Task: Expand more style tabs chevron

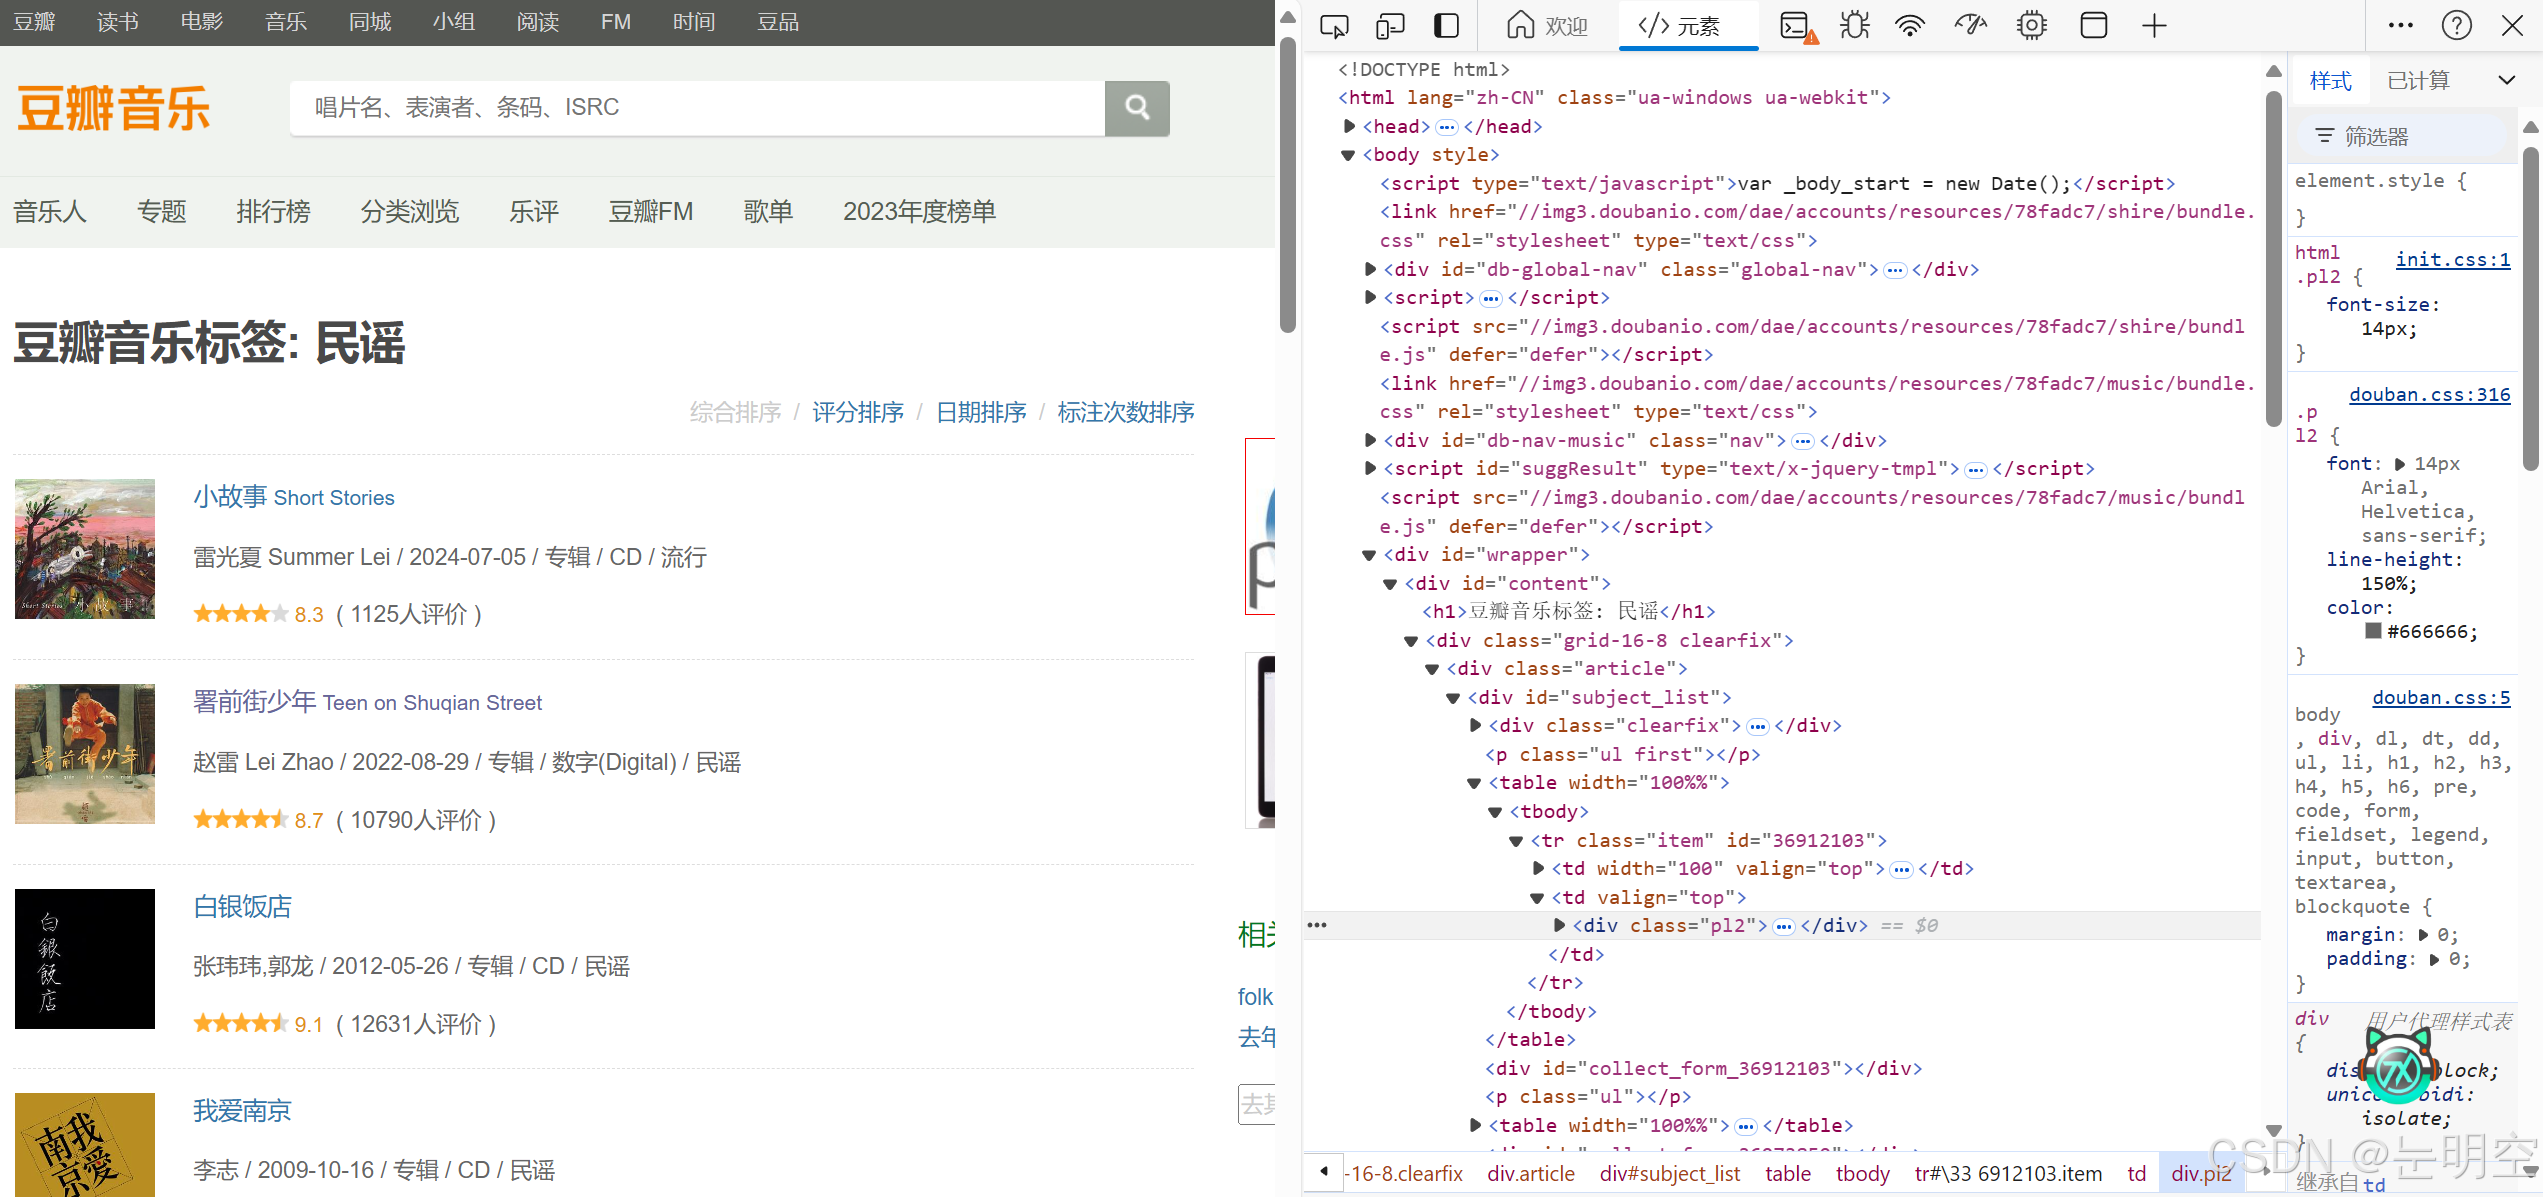Action: click(2507, 81)
